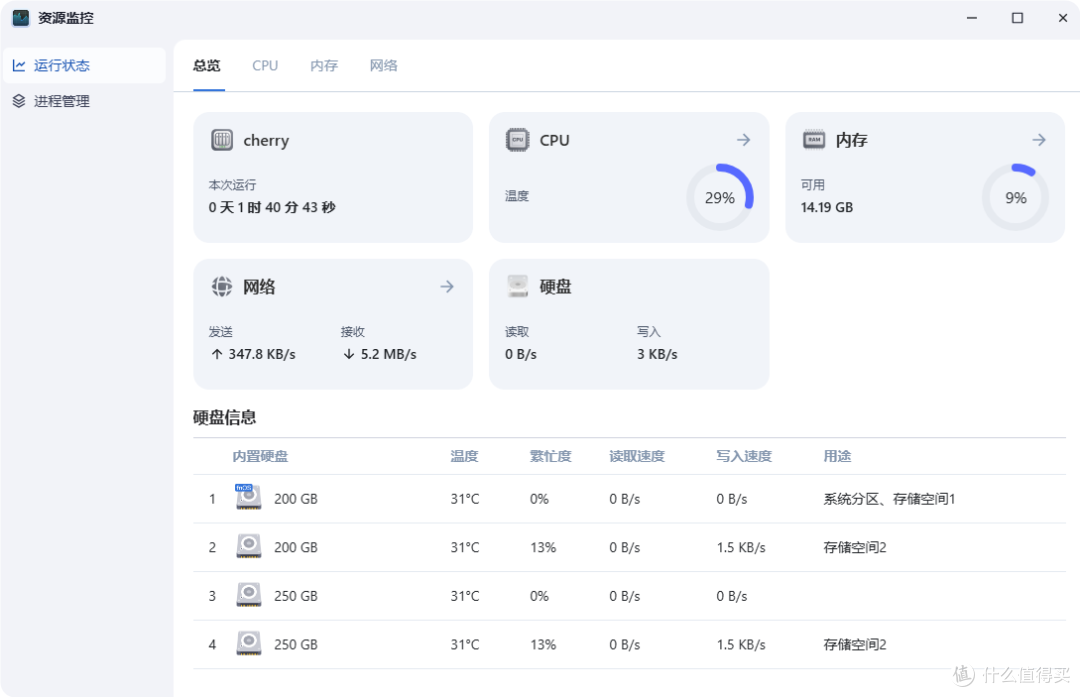Click the drive icon of disk 2
Viewport: 1080px width, 697px height.
(247, 546)
